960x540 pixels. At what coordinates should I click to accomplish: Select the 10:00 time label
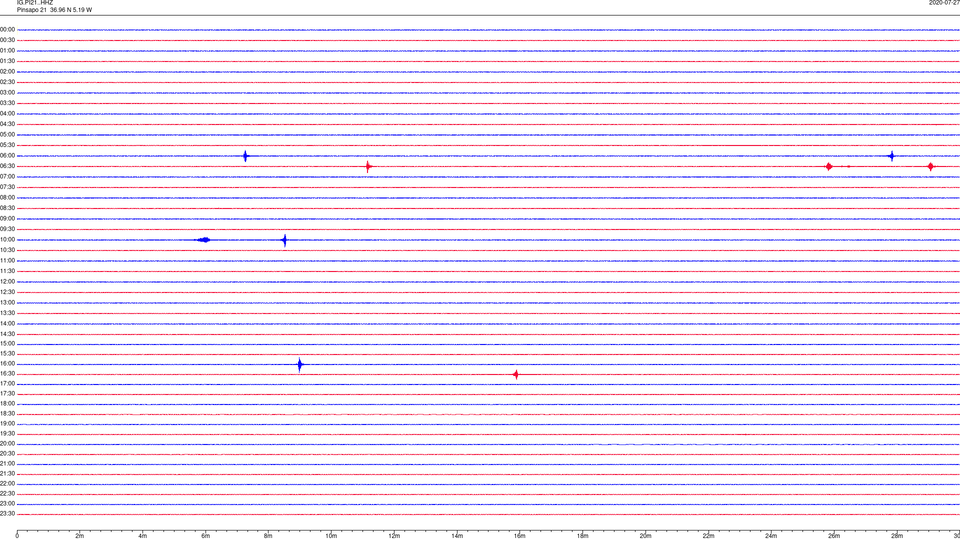(7, 240)
